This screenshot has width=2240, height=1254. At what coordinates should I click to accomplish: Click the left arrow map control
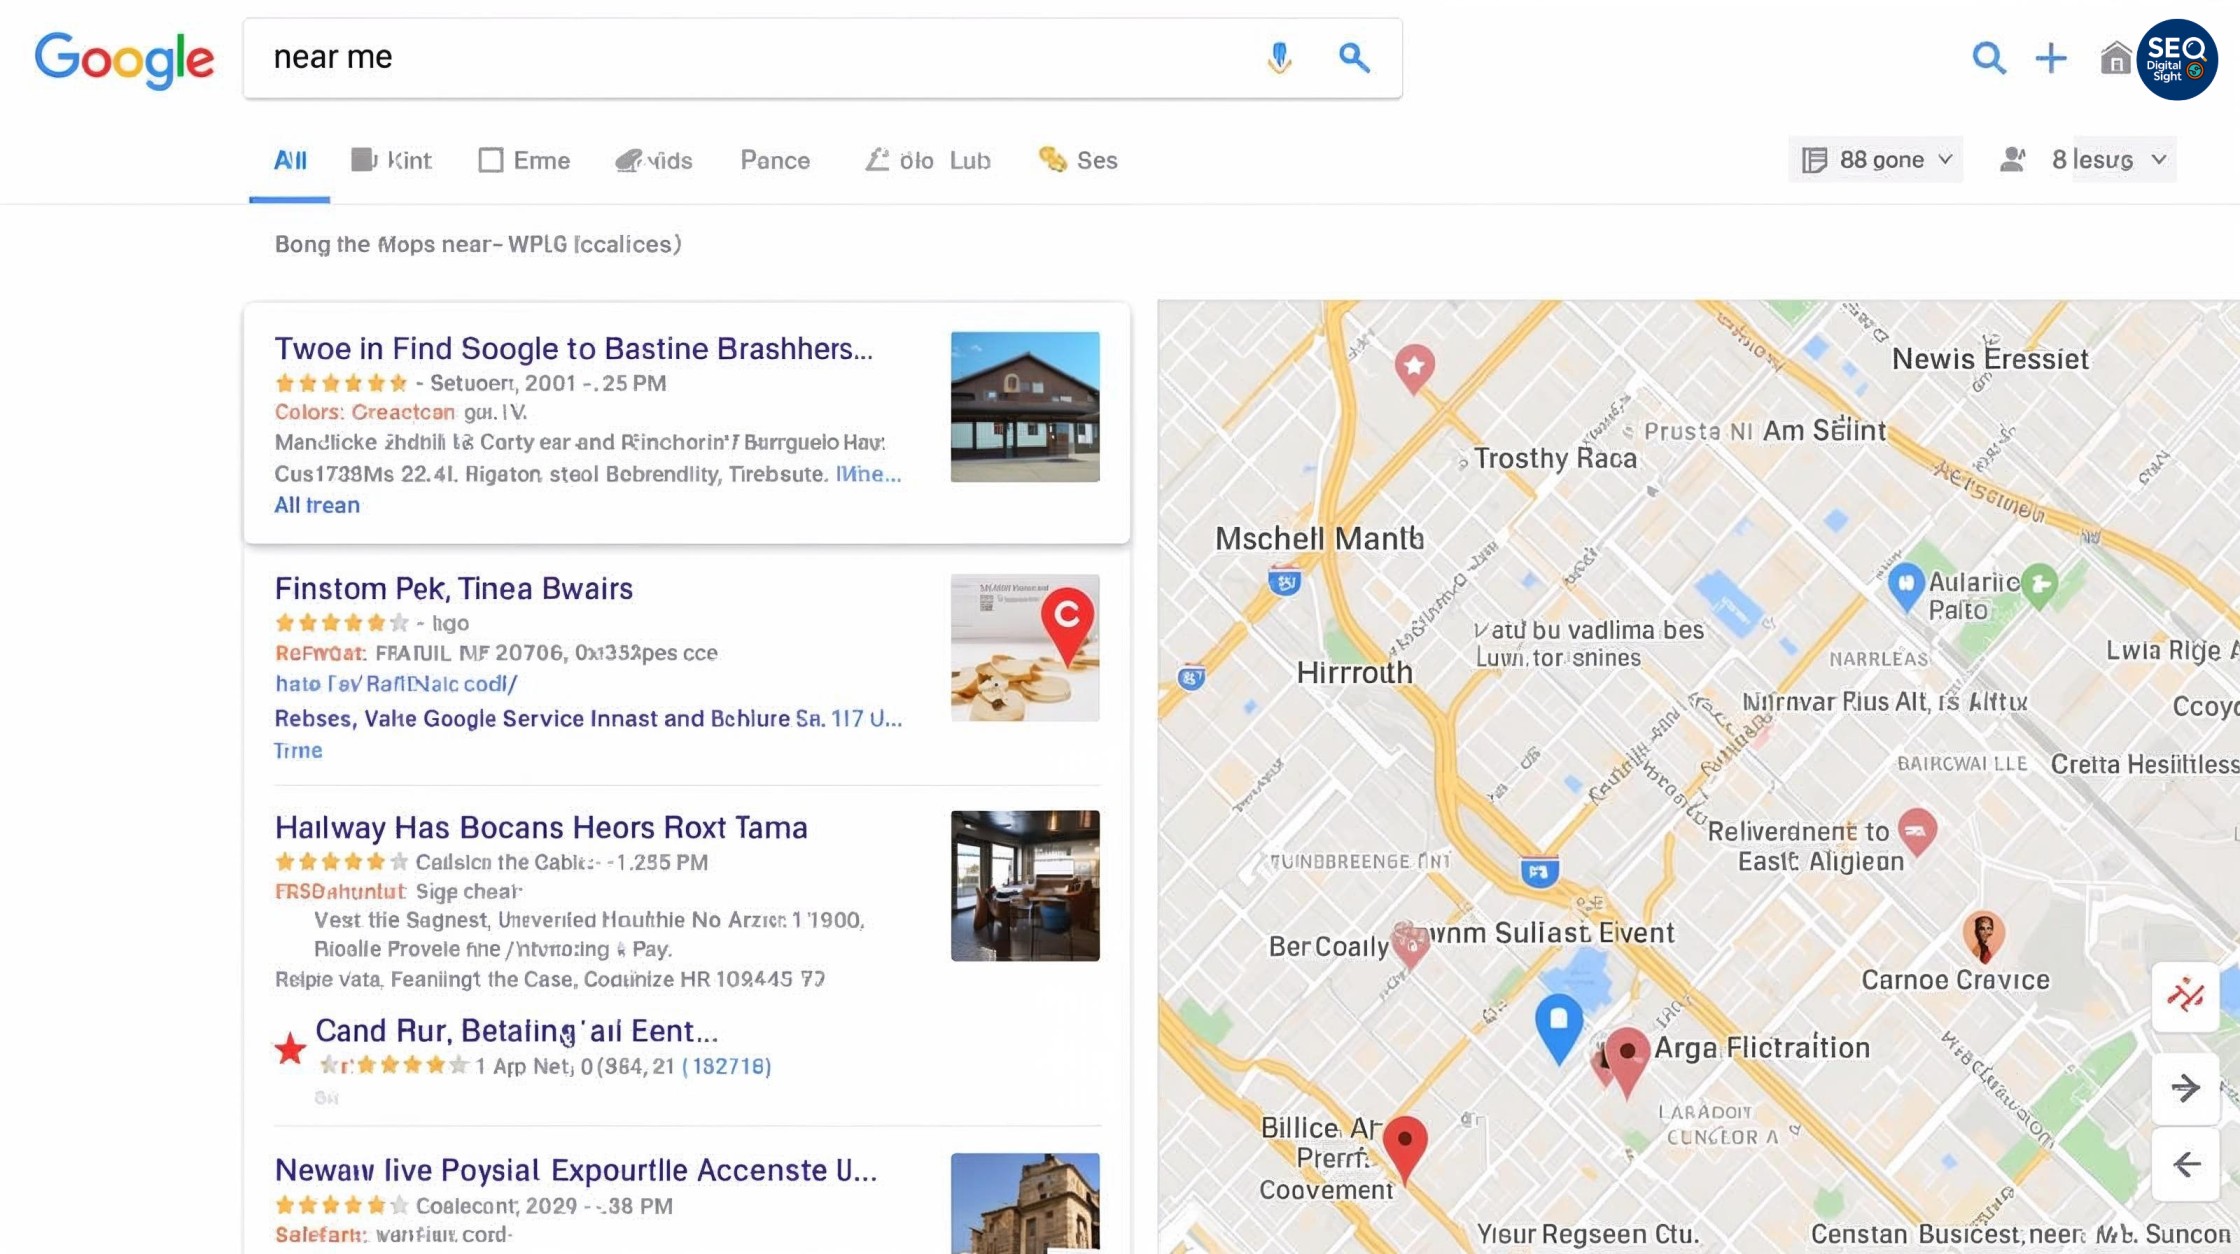click(2185, 1164)
